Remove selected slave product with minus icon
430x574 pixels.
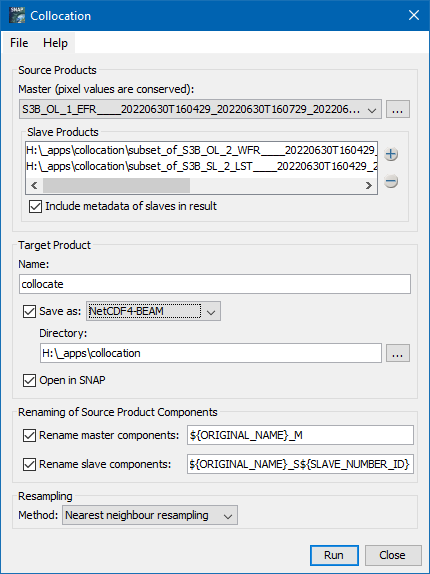(391, 181)
